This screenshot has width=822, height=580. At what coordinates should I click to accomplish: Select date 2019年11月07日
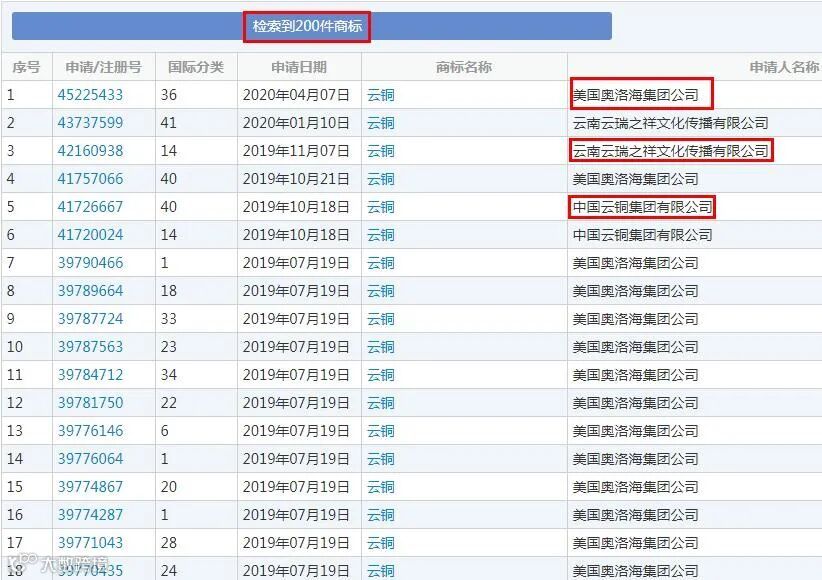click(x=296, y=151)
